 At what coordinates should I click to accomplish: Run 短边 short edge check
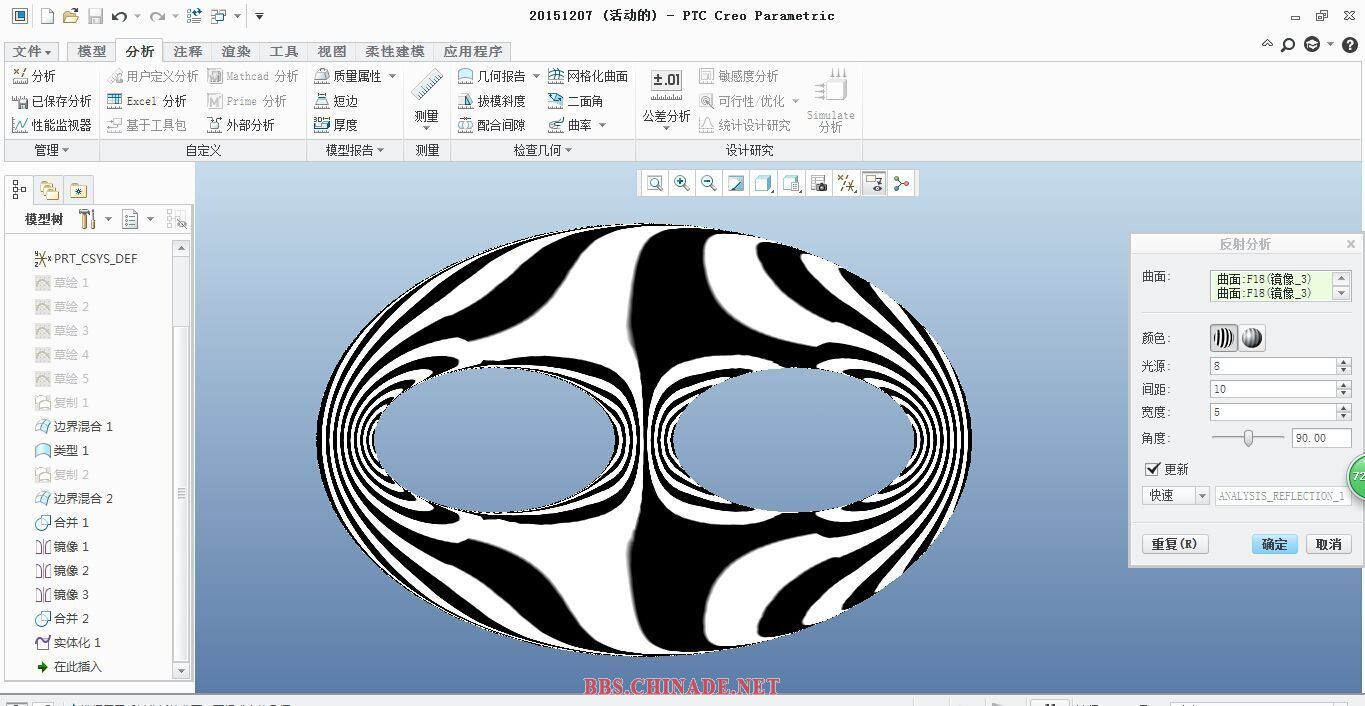point(336,101)
